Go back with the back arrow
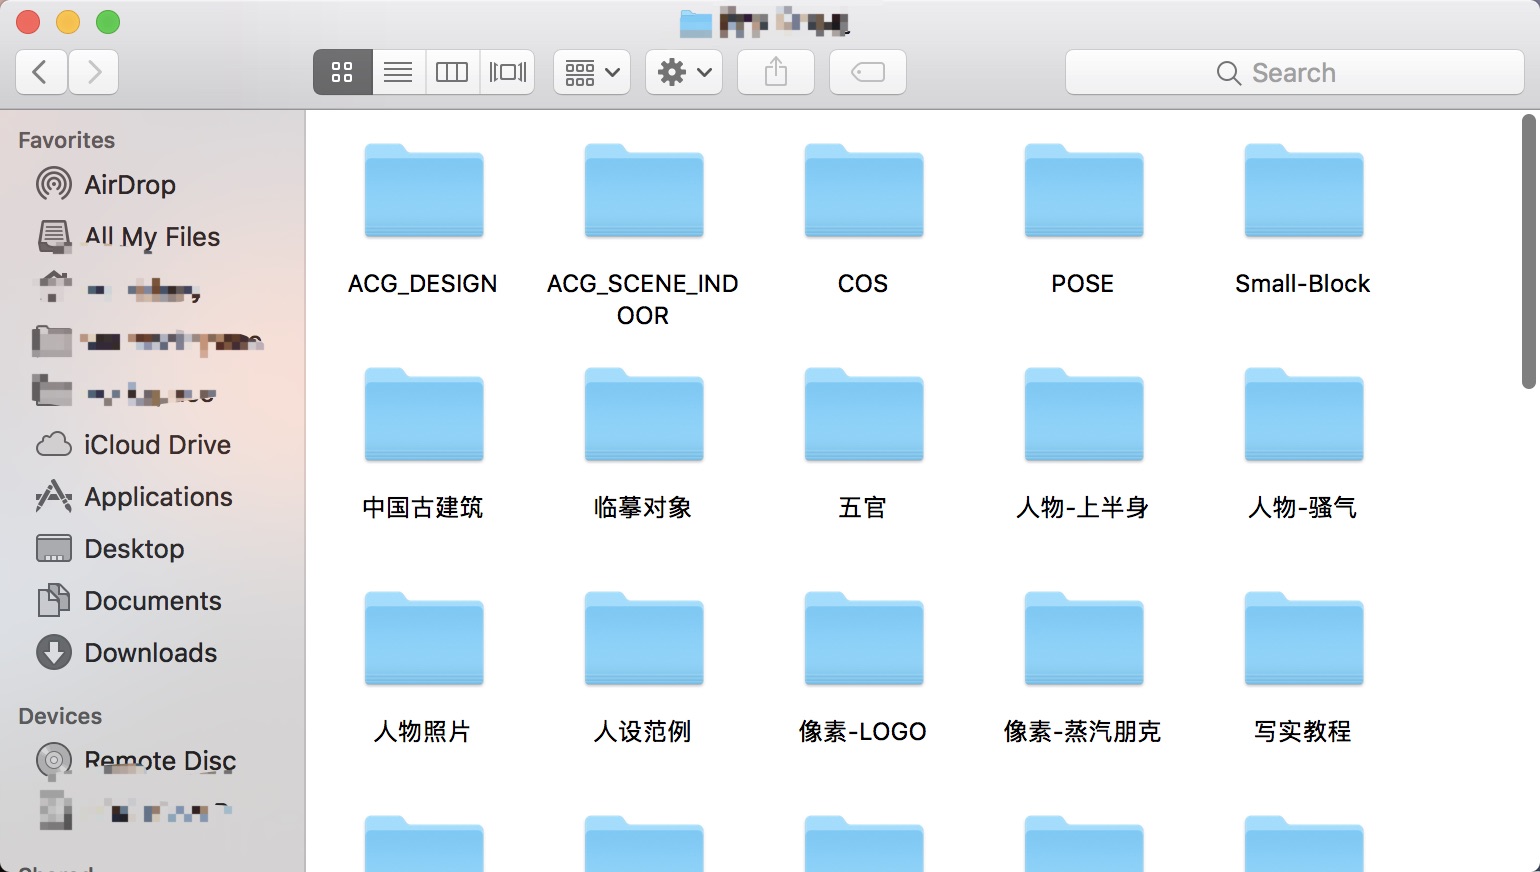Screen dimensions: 1540x872 click(41, 72)
